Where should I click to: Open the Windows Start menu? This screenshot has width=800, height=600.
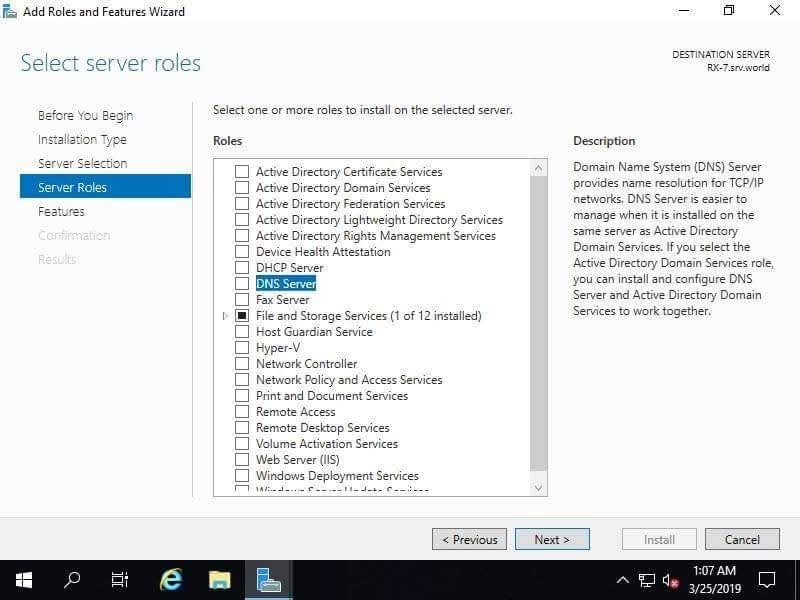pos(24,580)
